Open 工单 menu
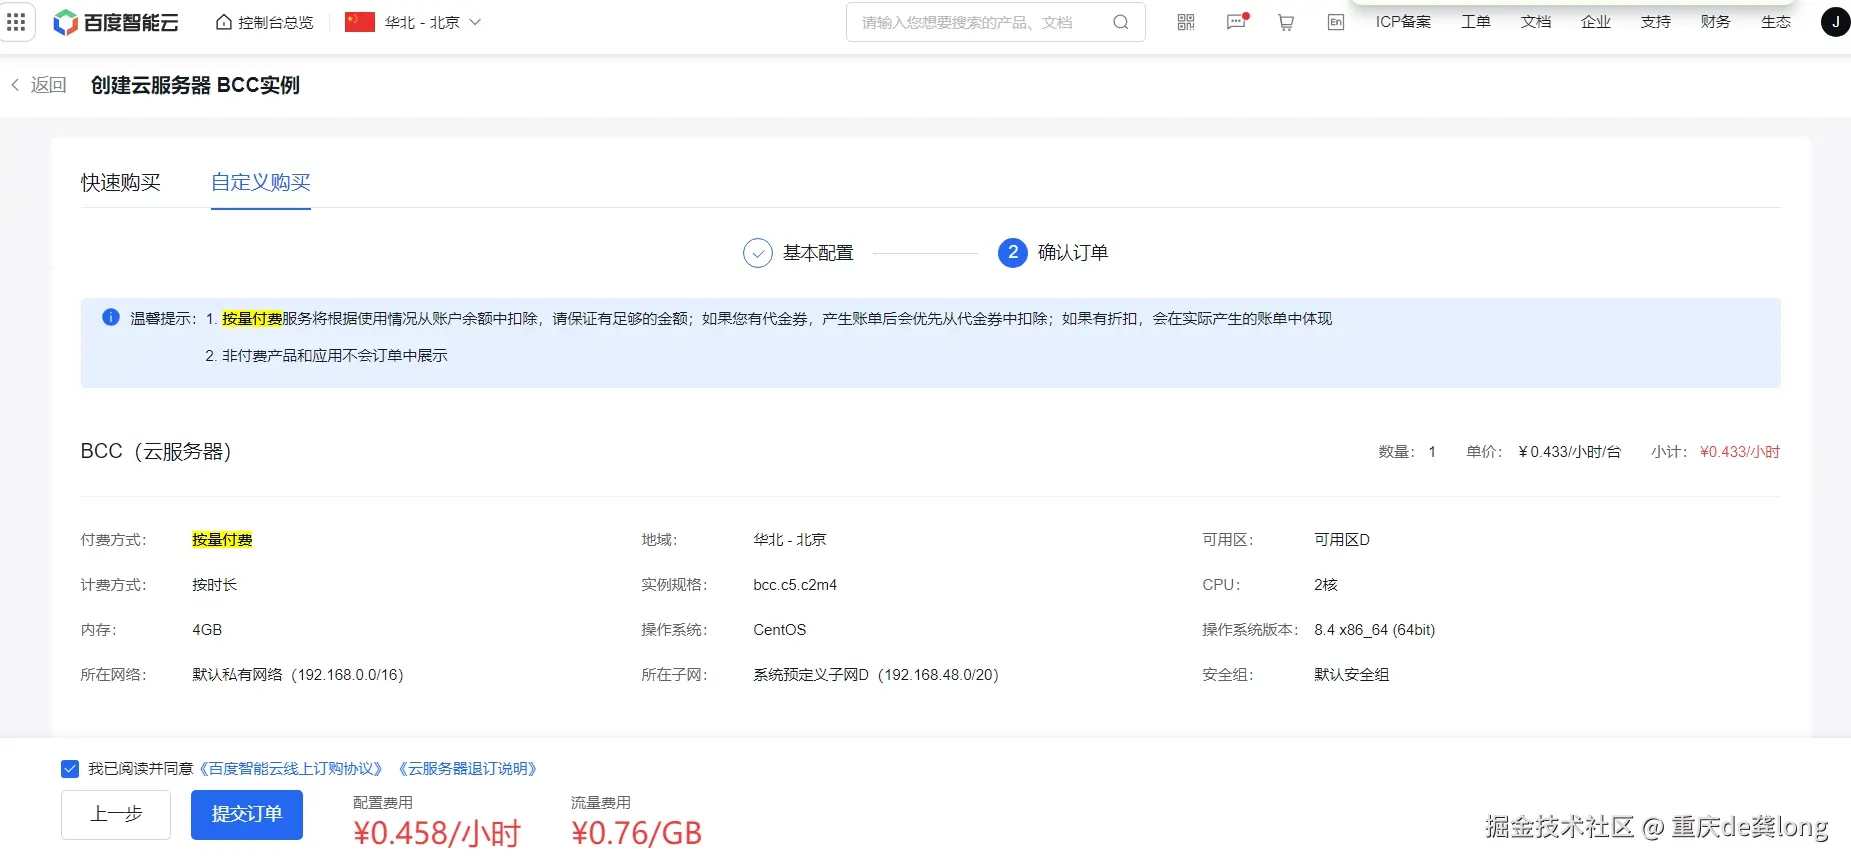Viewport: 1851px width, 866px height. (1476, 22)
